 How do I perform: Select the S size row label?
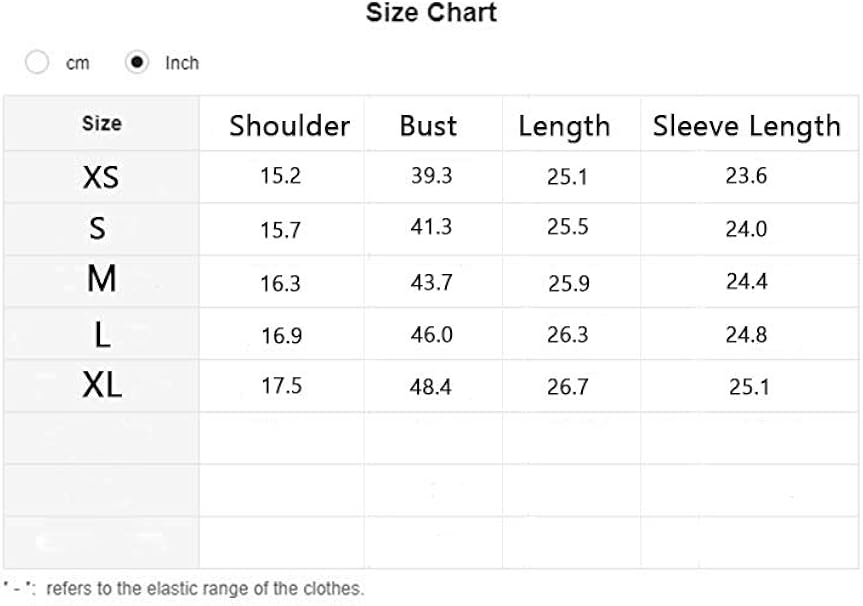98,230
